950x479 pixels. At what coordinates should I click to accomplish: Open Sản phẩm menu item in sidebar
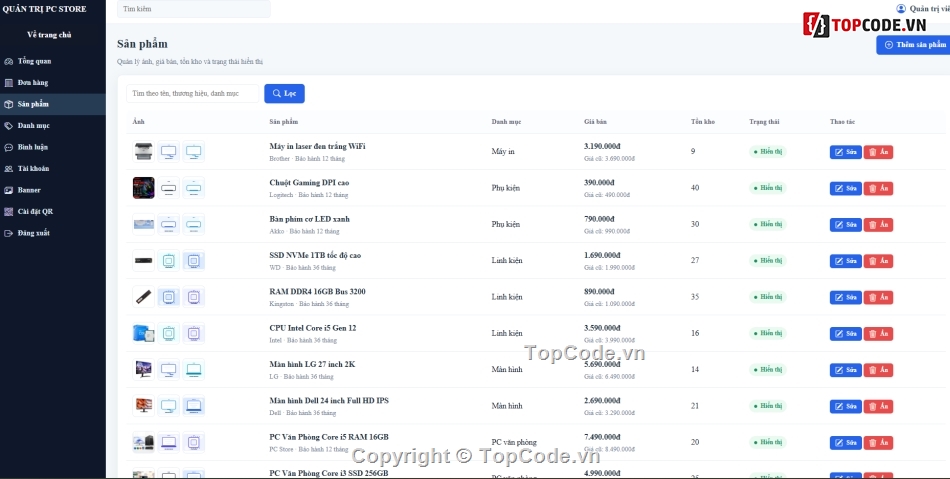[53, 104]
